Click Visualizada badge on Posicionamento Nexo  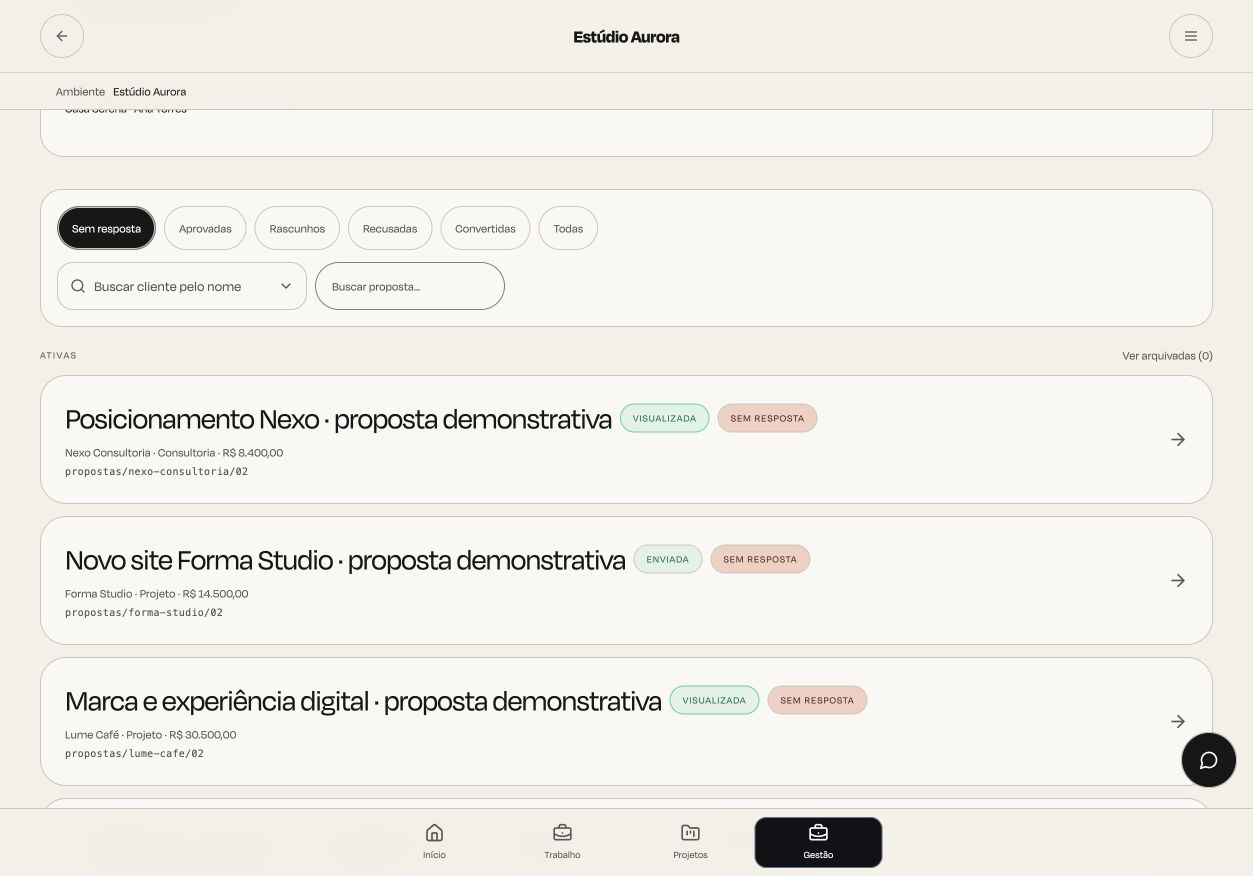(x=664, y=418)
